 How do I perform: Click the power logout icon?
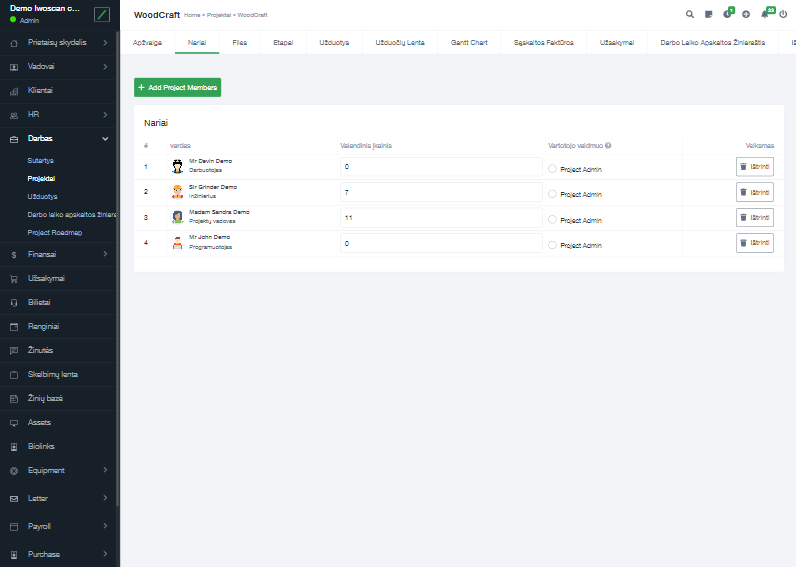783,15
